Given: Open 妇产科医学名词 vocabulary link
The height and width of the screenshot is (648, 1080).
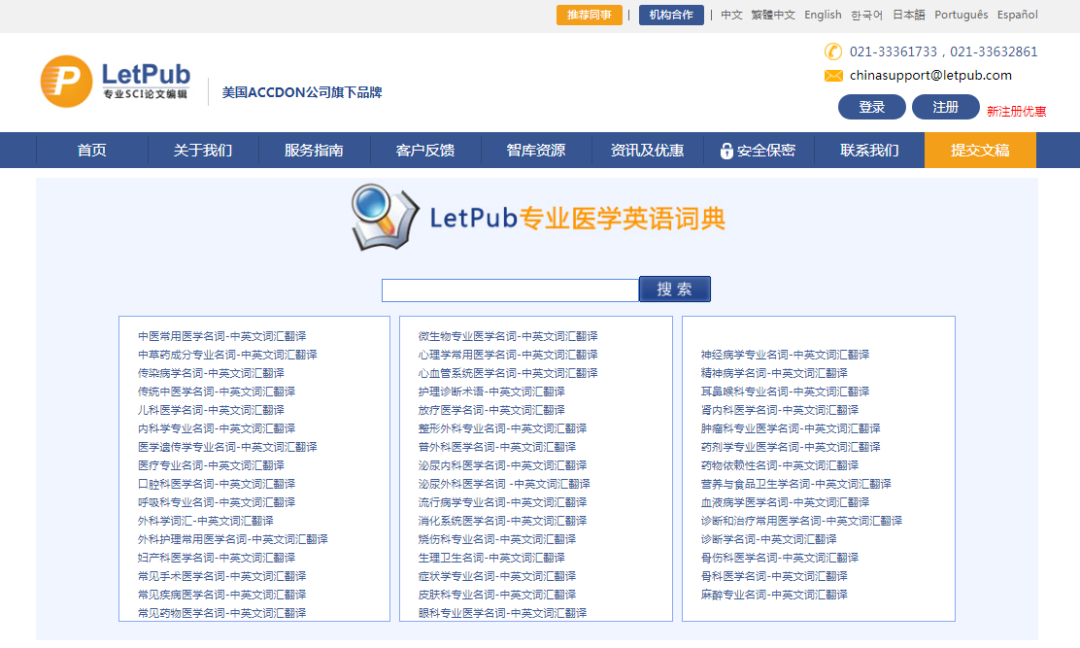Looking at the screenshot, I should [x=216, y=558].
